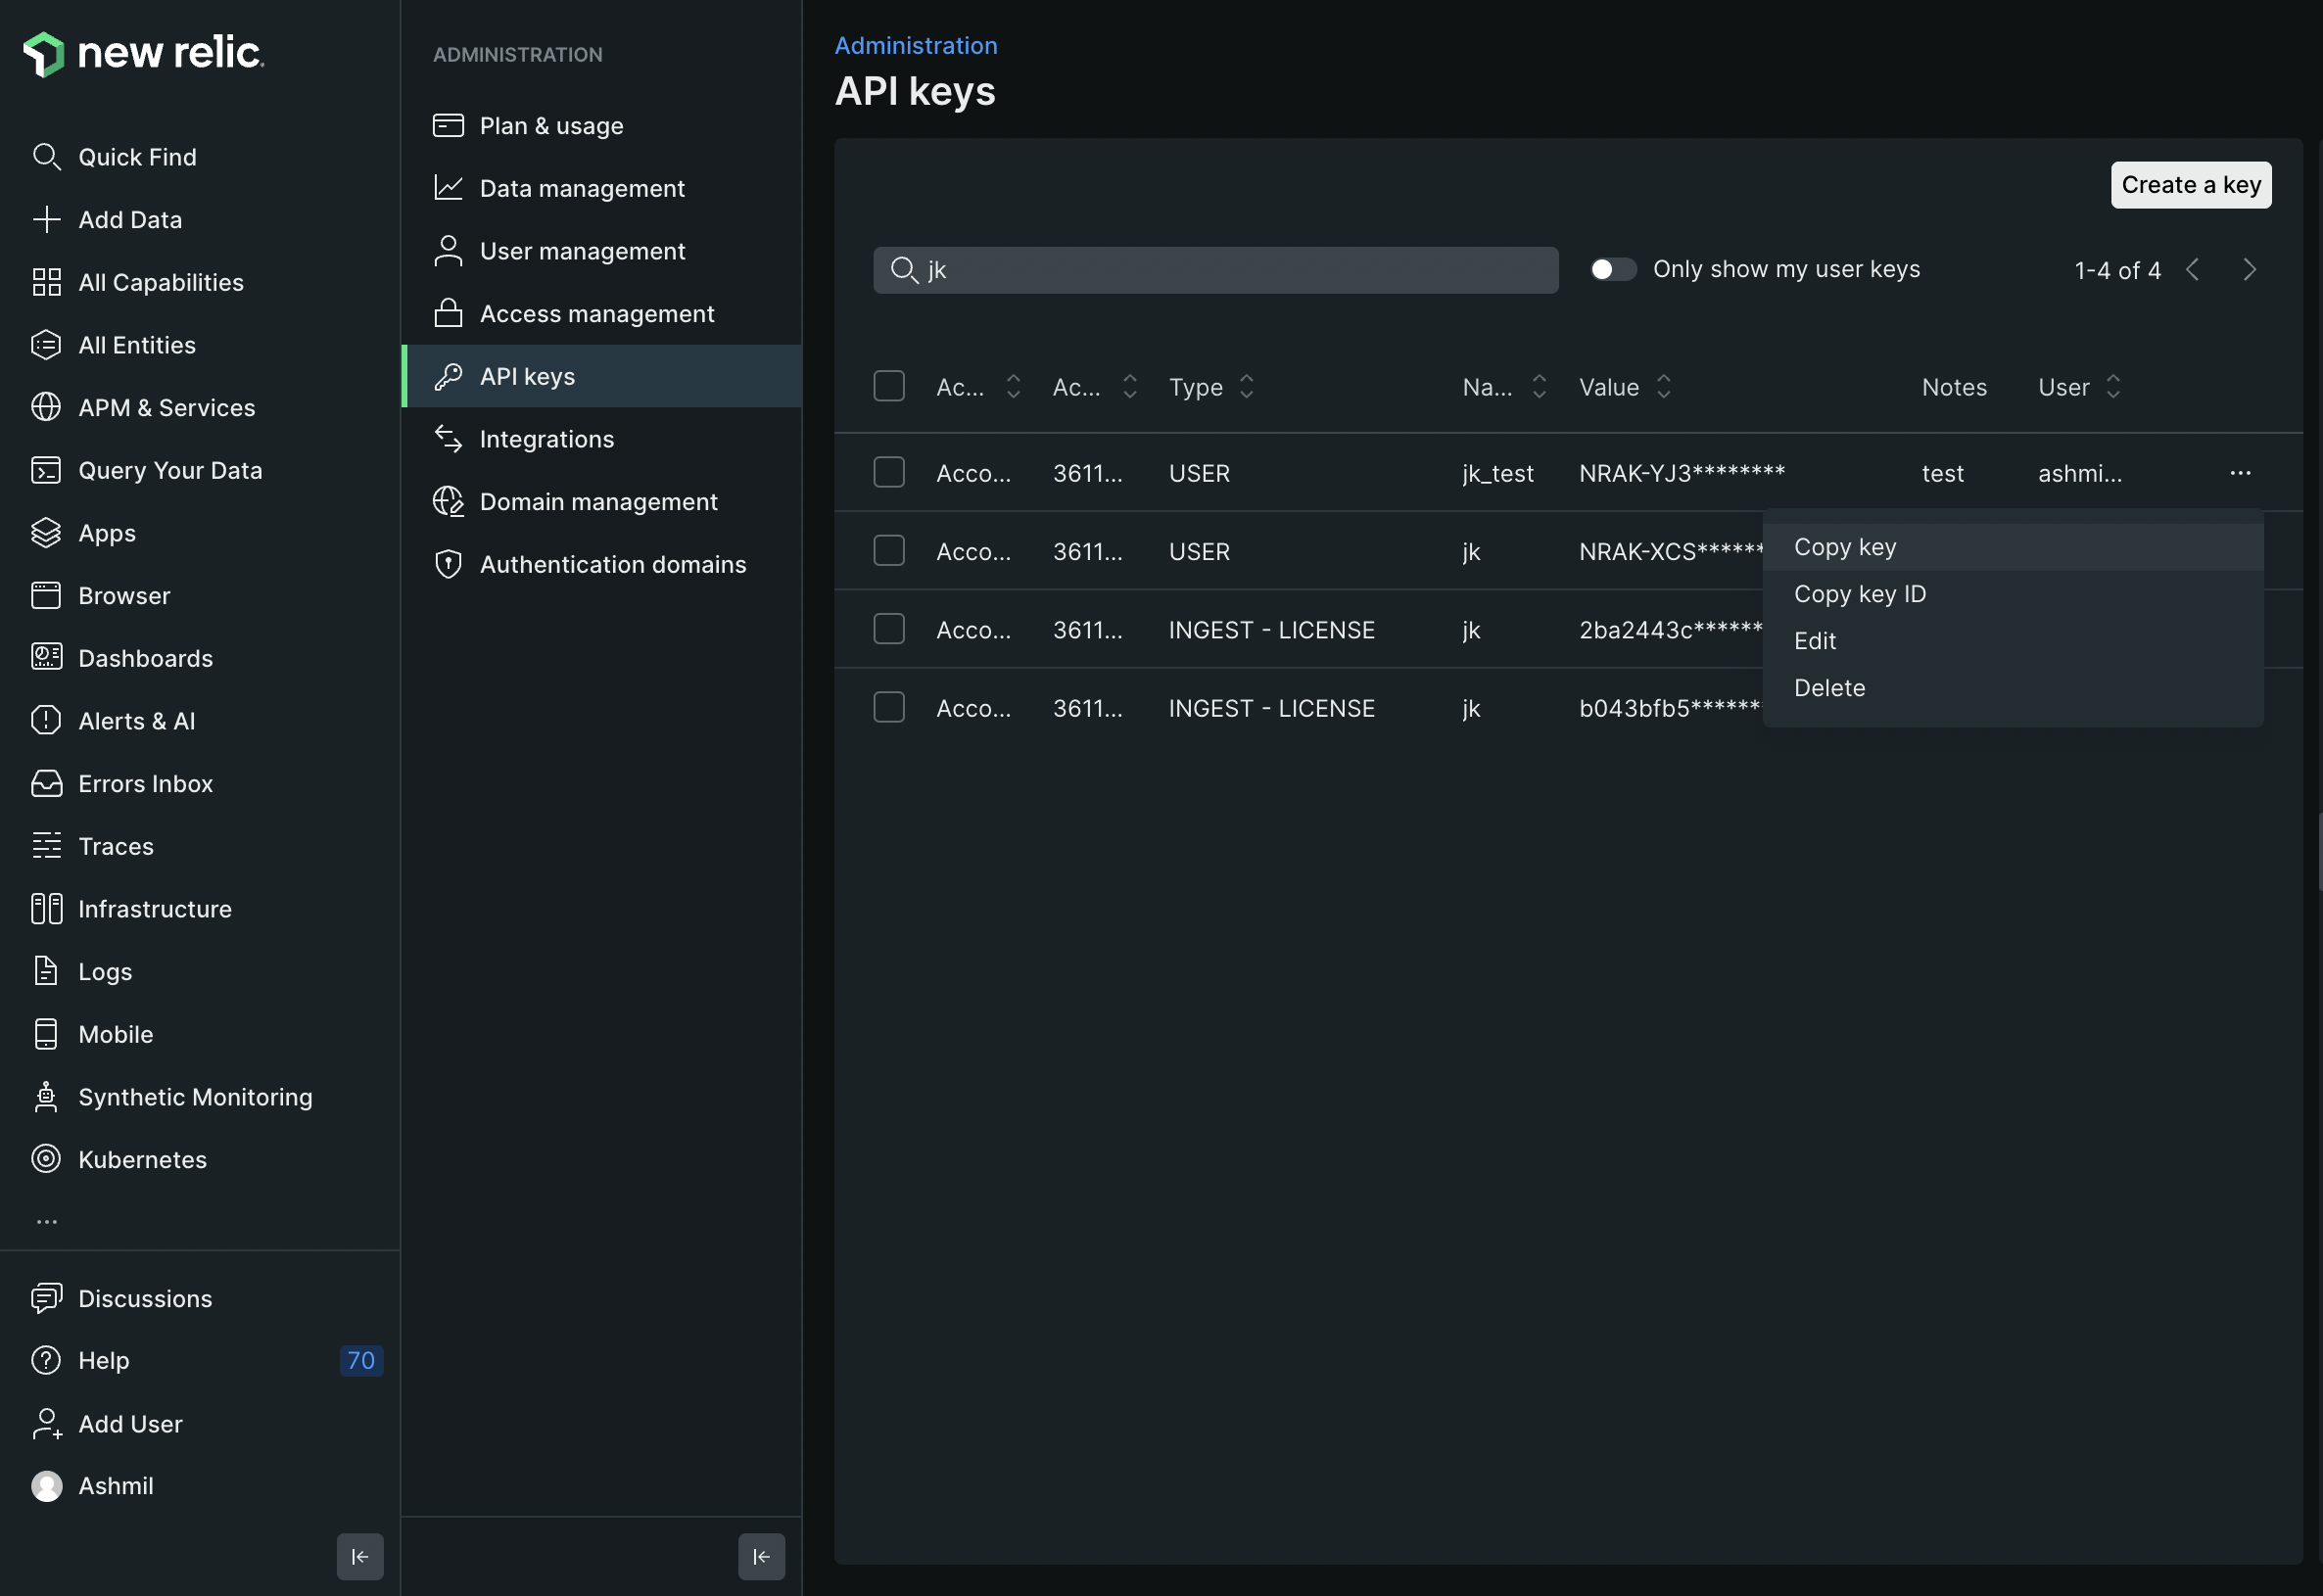Viewport: 2323px width, 1596px height.
Task: Open Integrations admin section
Action: [601, 439]
